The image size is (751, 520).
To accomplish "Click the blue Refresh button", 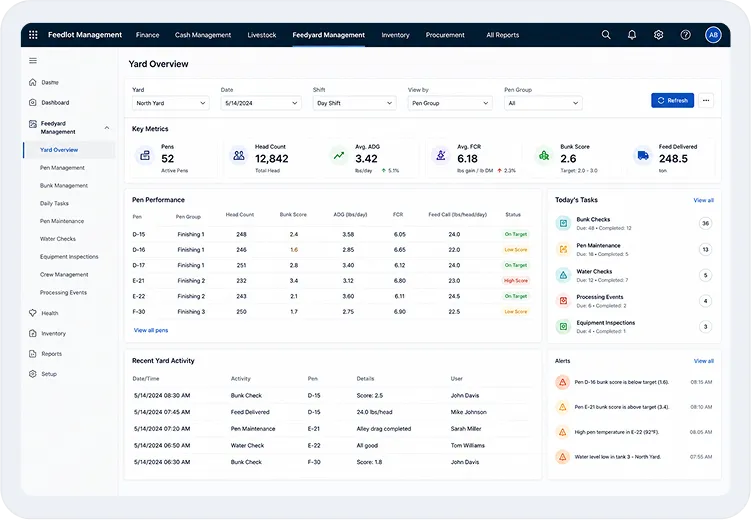I will coord(672,101).
